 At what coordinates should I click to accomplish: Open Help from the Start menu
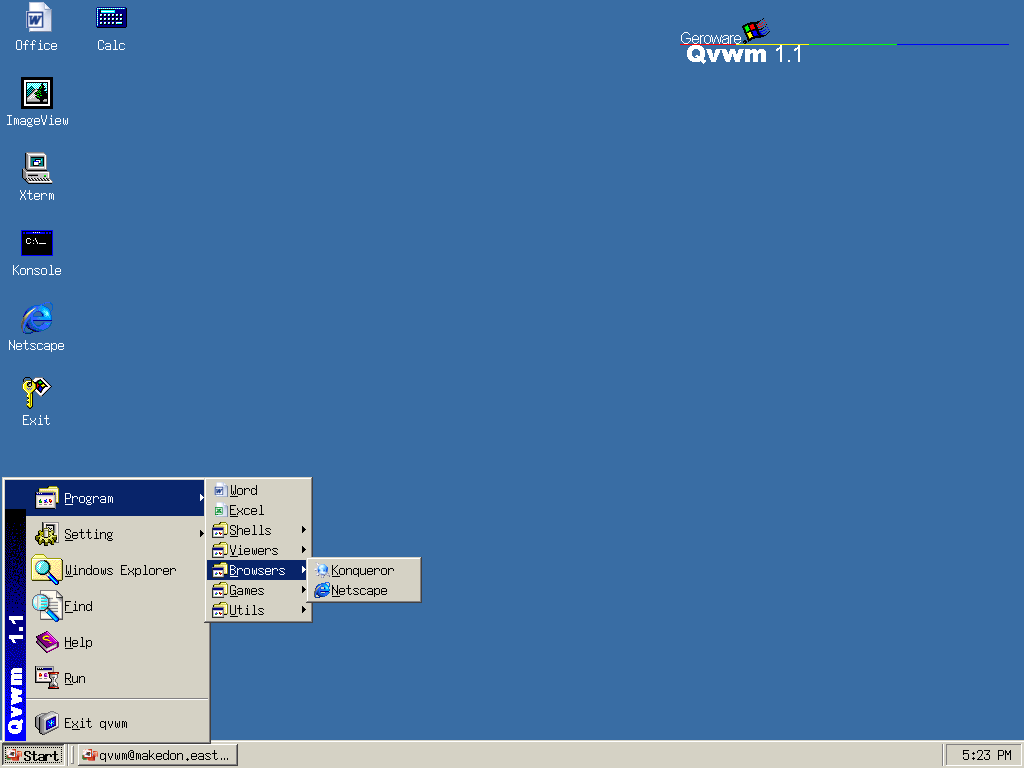[116, 642]
